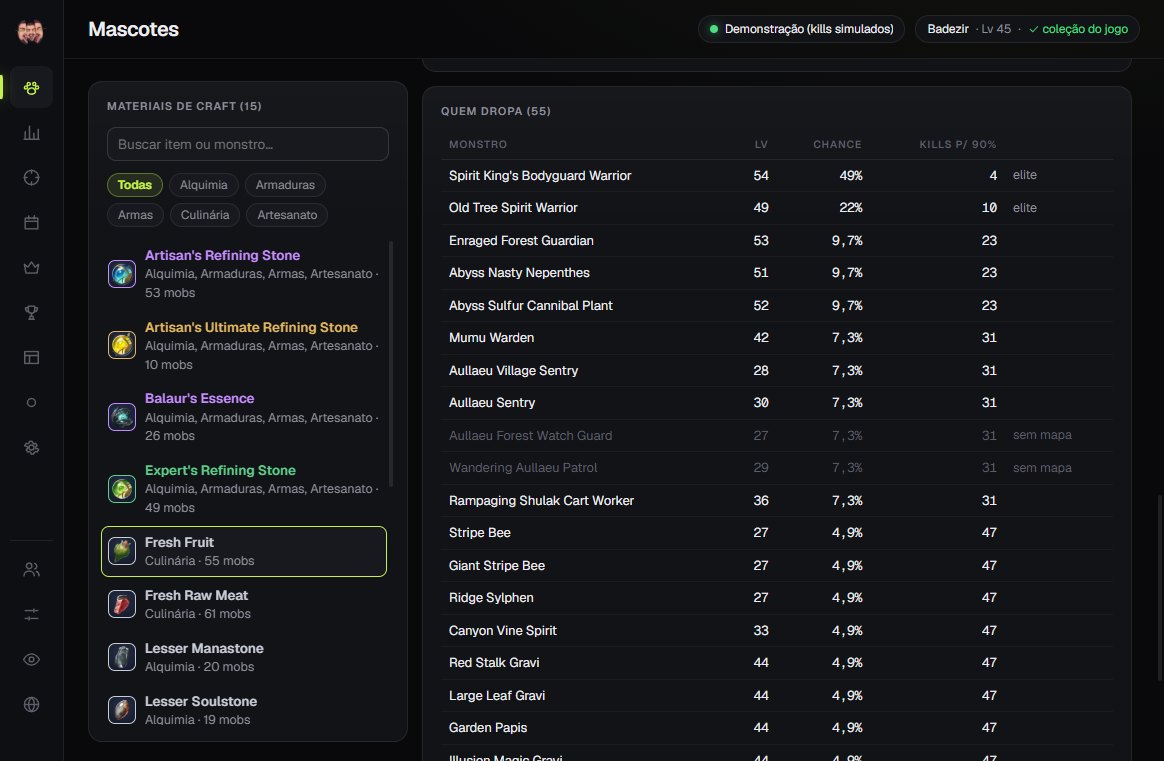Click the KILLS P/ 90% column header
This screenshot has height=761, width=1164.
pyautogui.click(x=958, y=145)
